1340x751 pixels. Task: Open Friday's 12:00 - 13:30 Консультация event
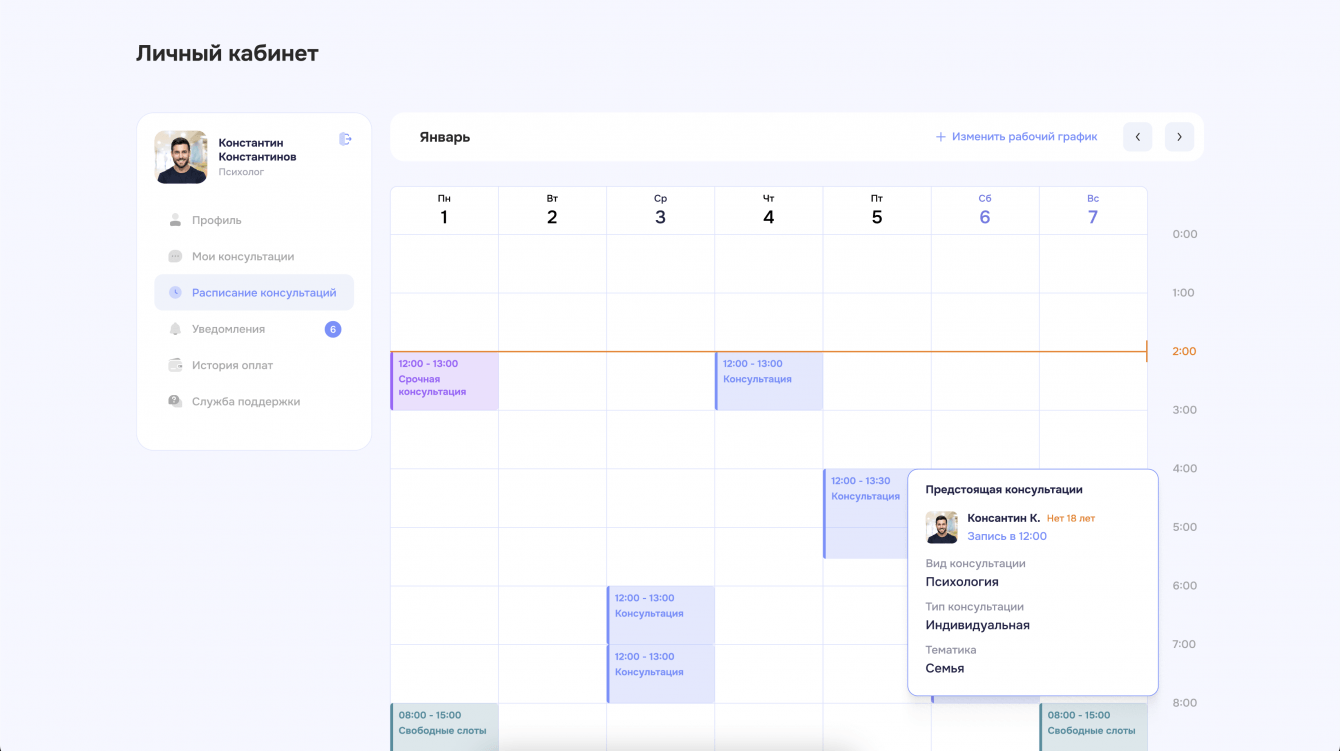tap(866, 513)
